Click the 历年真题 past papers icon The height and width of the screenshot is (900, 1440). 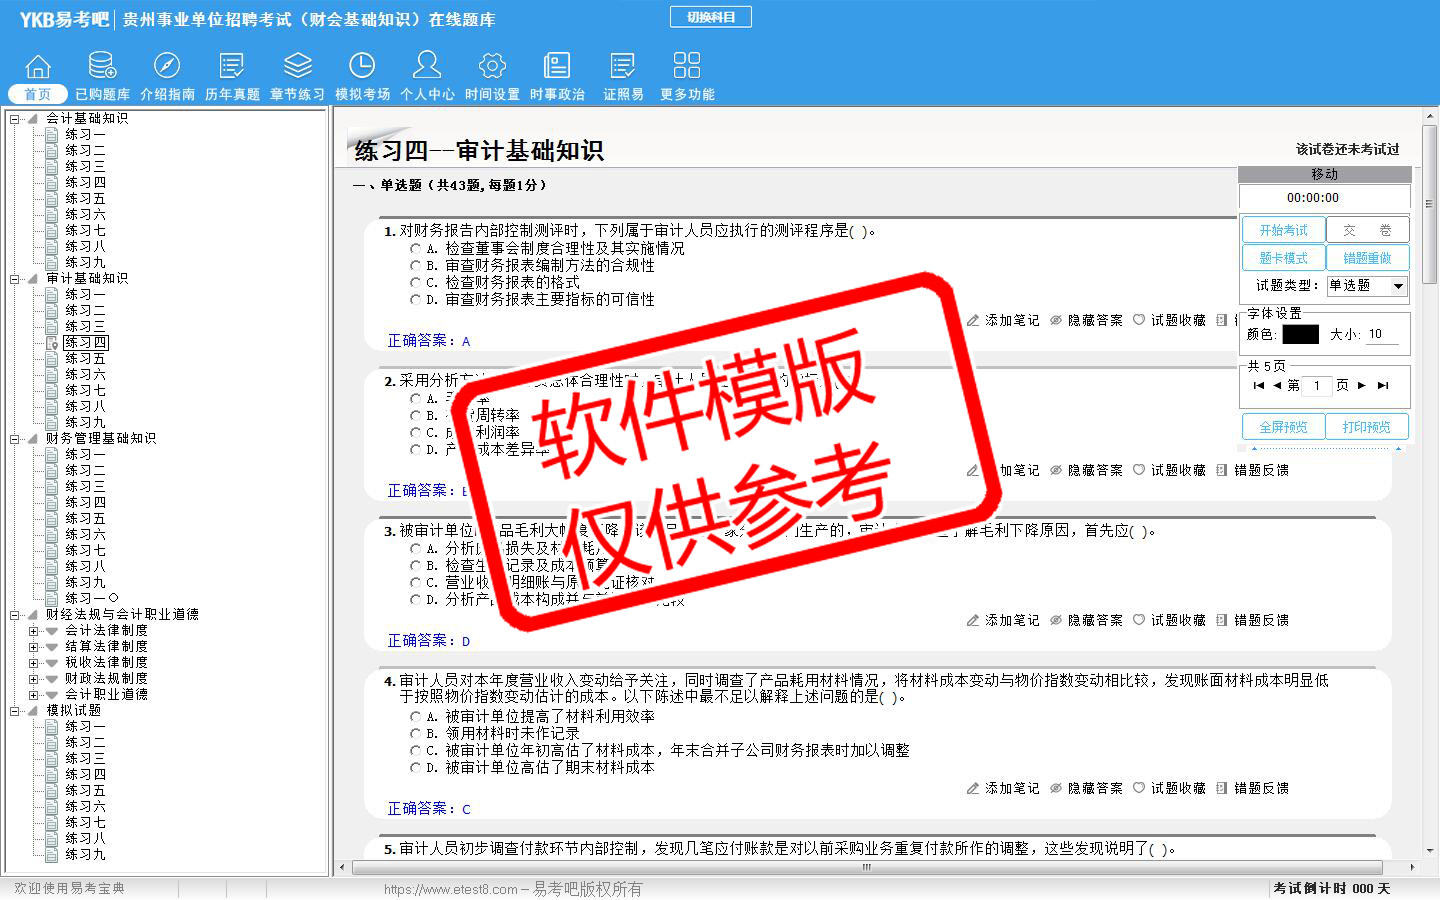click(x=232, y=67)
